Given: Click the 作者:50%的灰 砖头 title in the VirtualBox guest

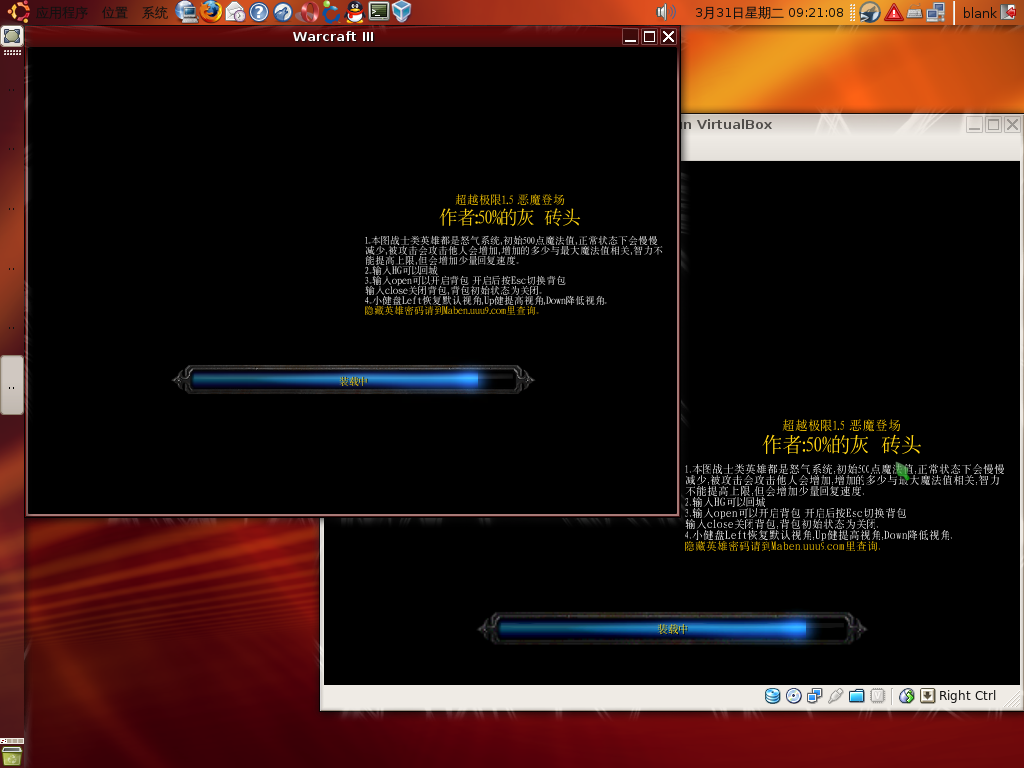Looking at the screenshot, I should pos(842,445).
